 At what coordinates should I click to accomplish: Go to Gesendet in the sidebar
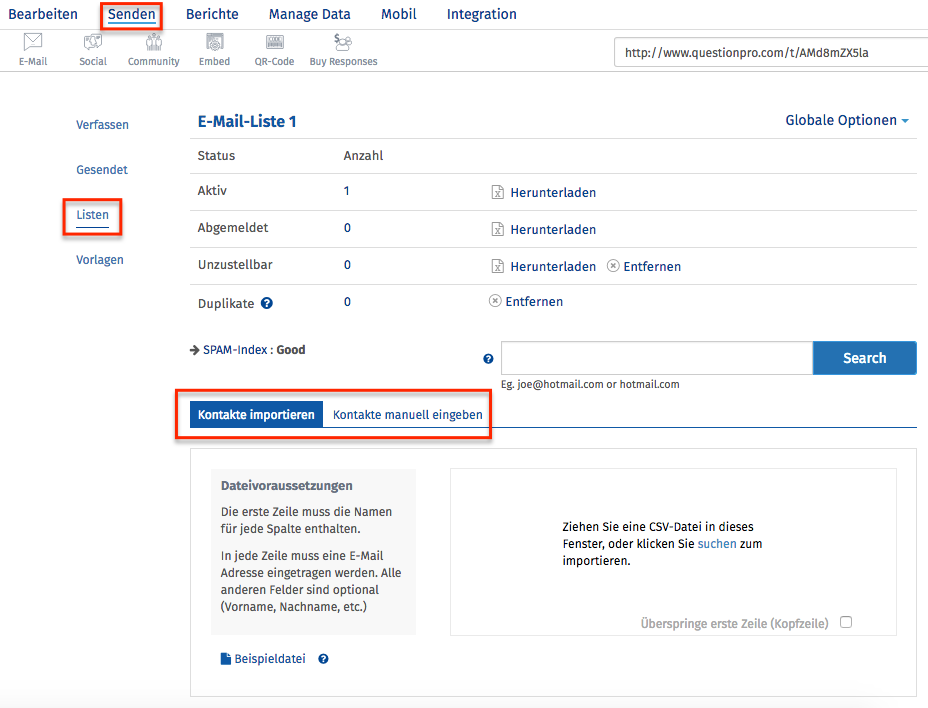(x=102, y=170)
